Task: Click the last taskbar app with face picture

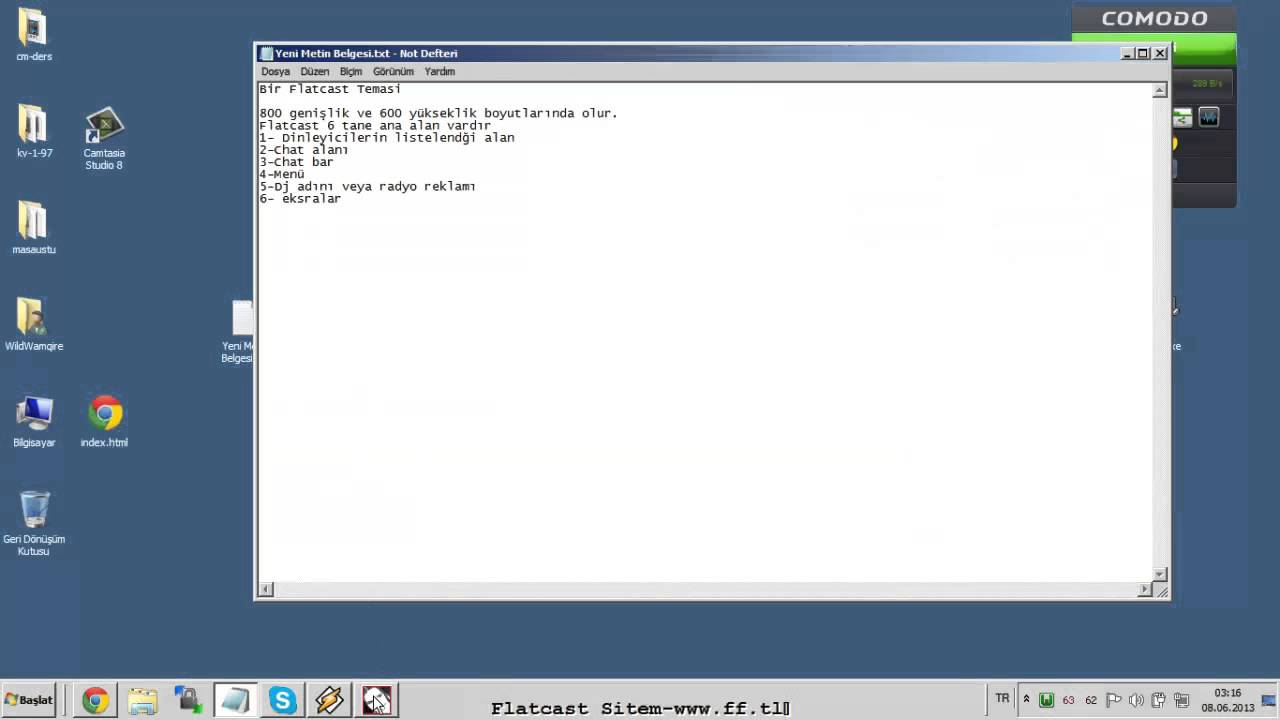Action: (x=376, y=701)
